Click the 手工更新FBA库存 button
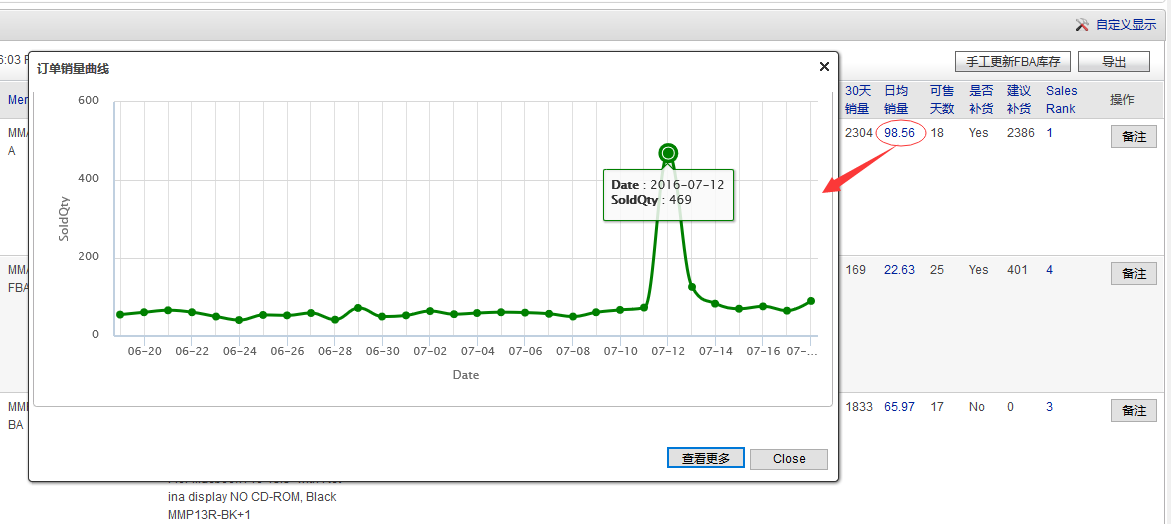Screen dimensions: 1171x524 pos(1012,62)
